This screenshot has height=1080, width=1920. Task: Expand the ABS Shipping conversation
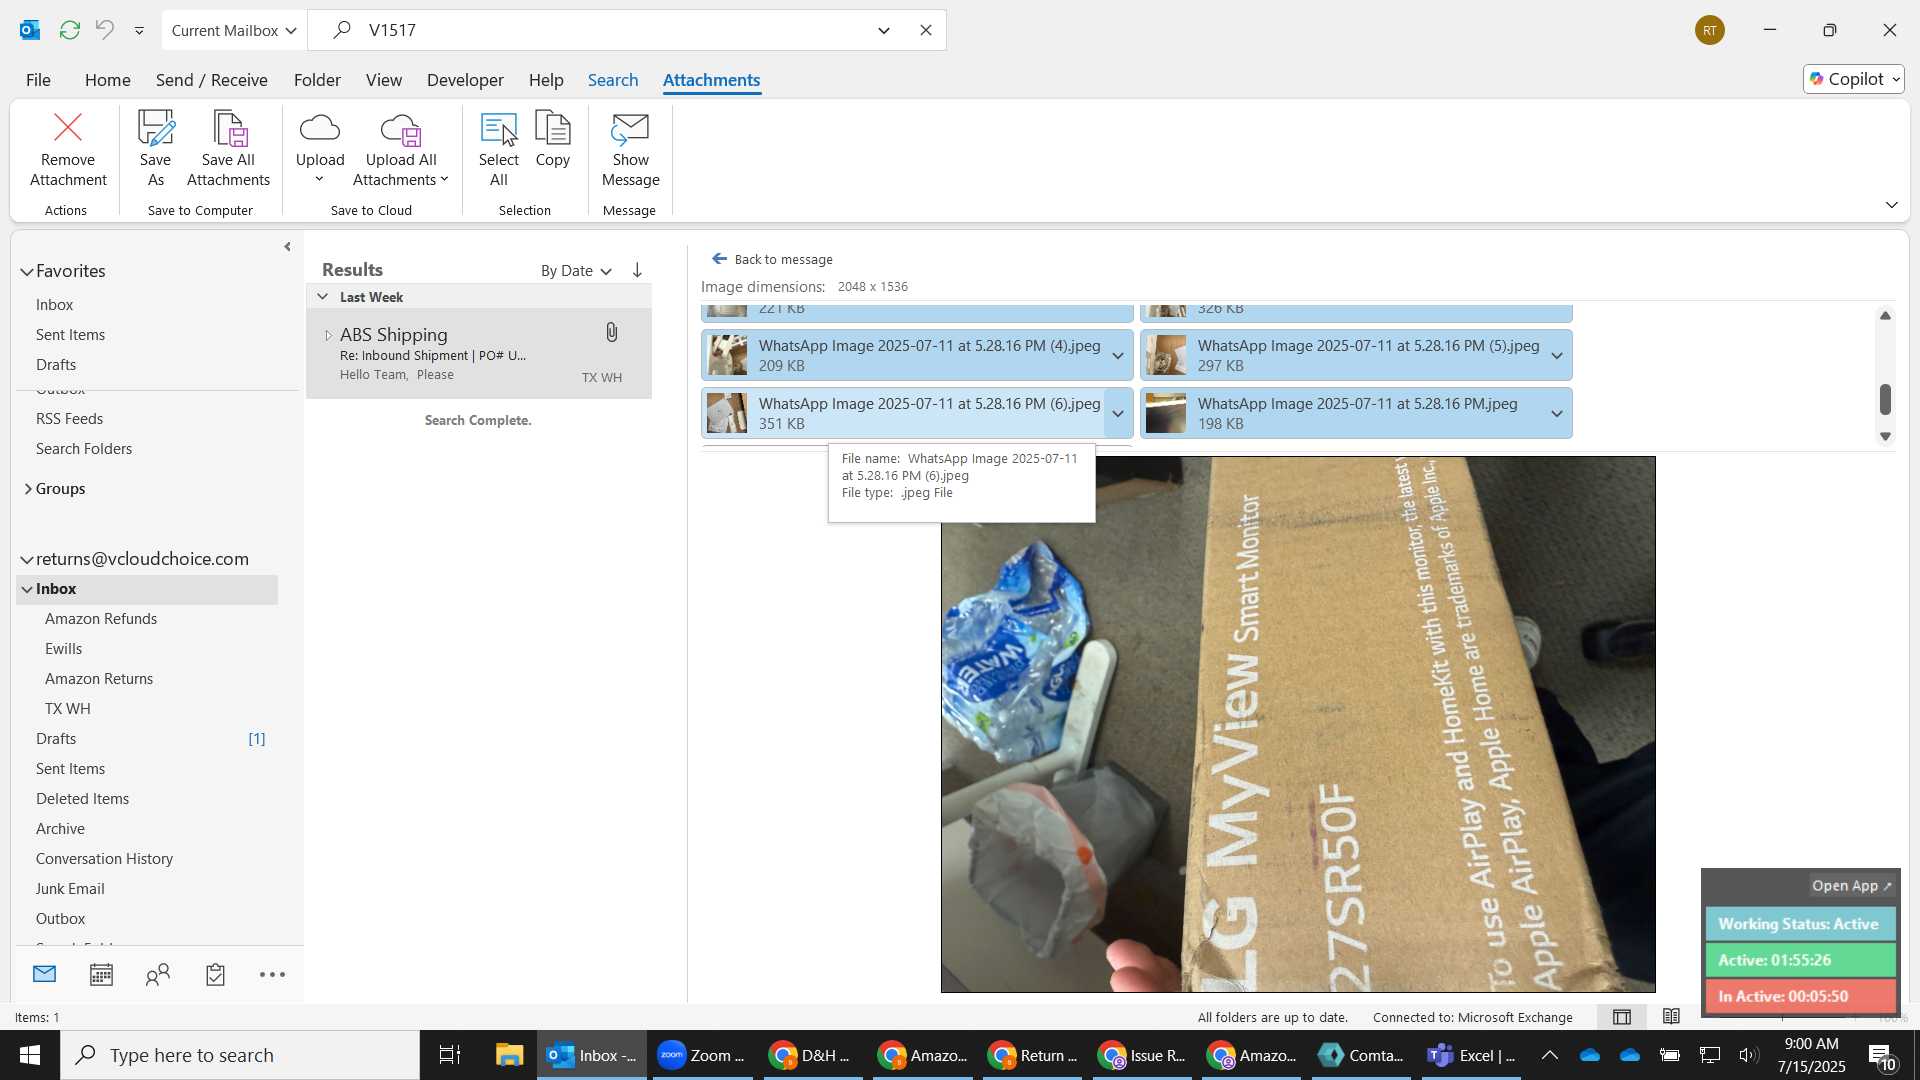pyautogui.click(x=328, y=335)
